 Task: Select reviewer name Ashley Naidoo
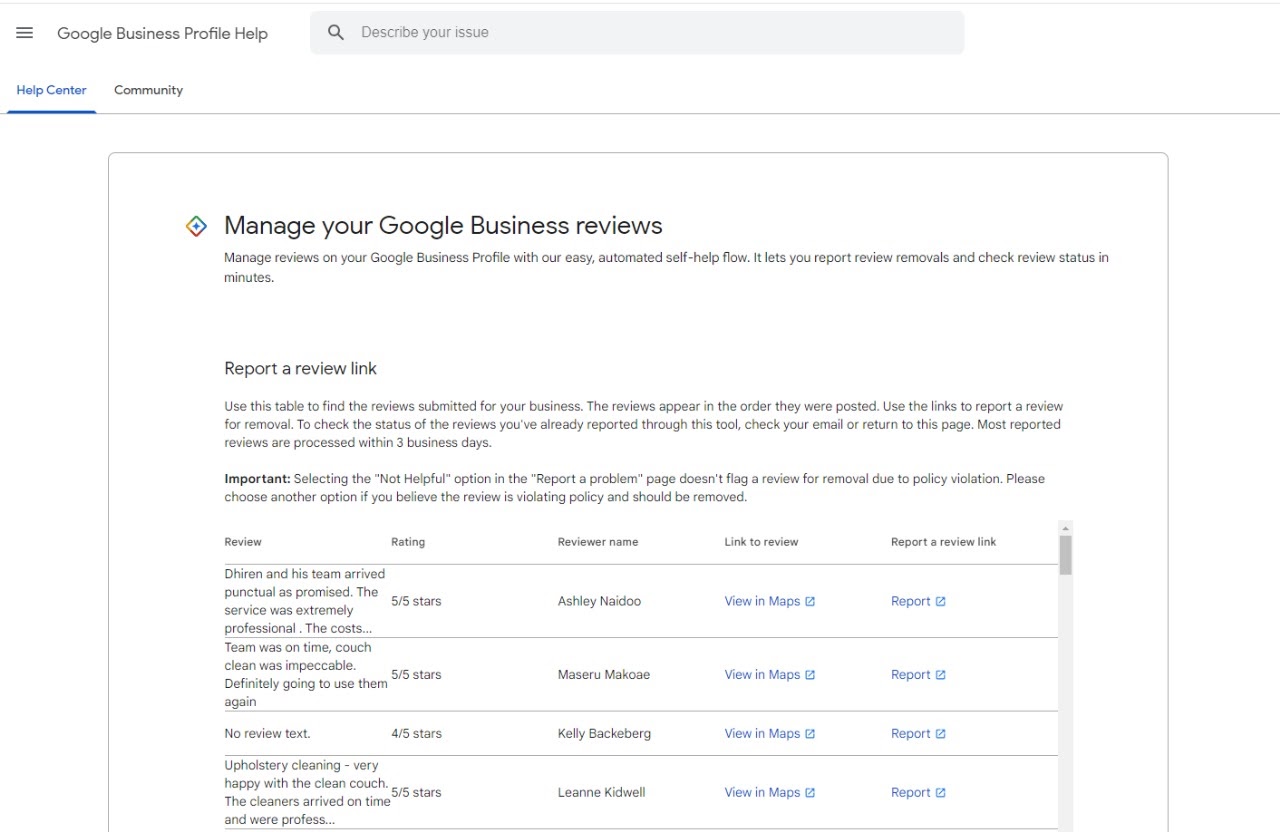tap(599, 601)
